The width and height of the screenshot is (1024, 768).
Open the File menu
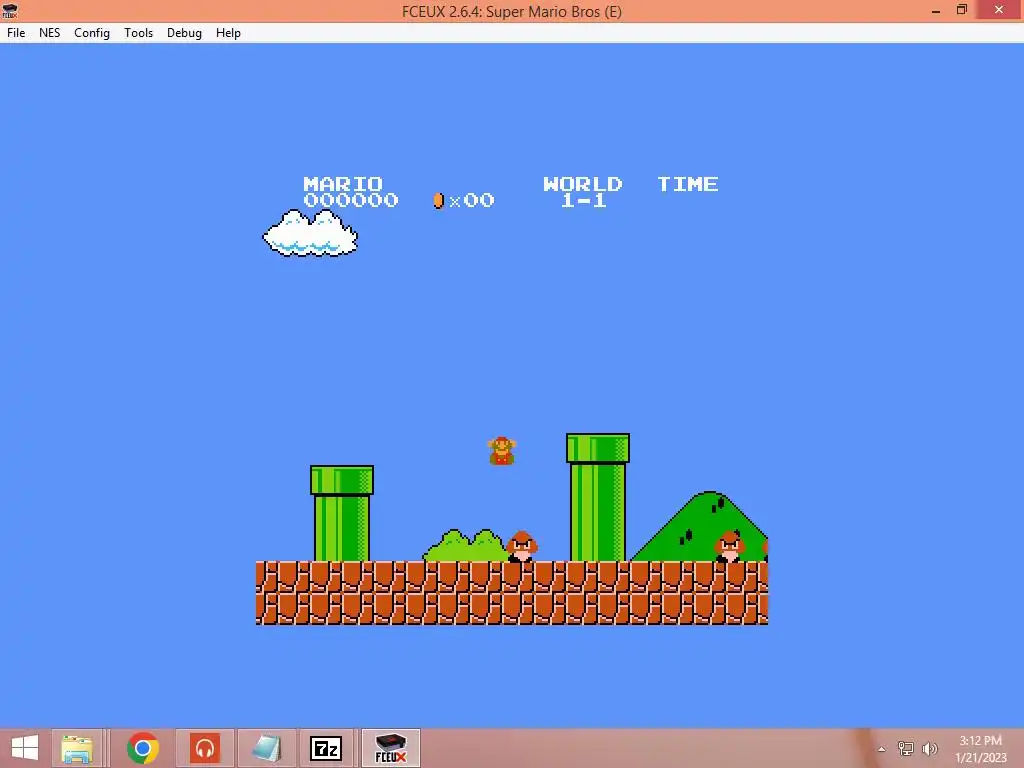click(x=16, y=33)
